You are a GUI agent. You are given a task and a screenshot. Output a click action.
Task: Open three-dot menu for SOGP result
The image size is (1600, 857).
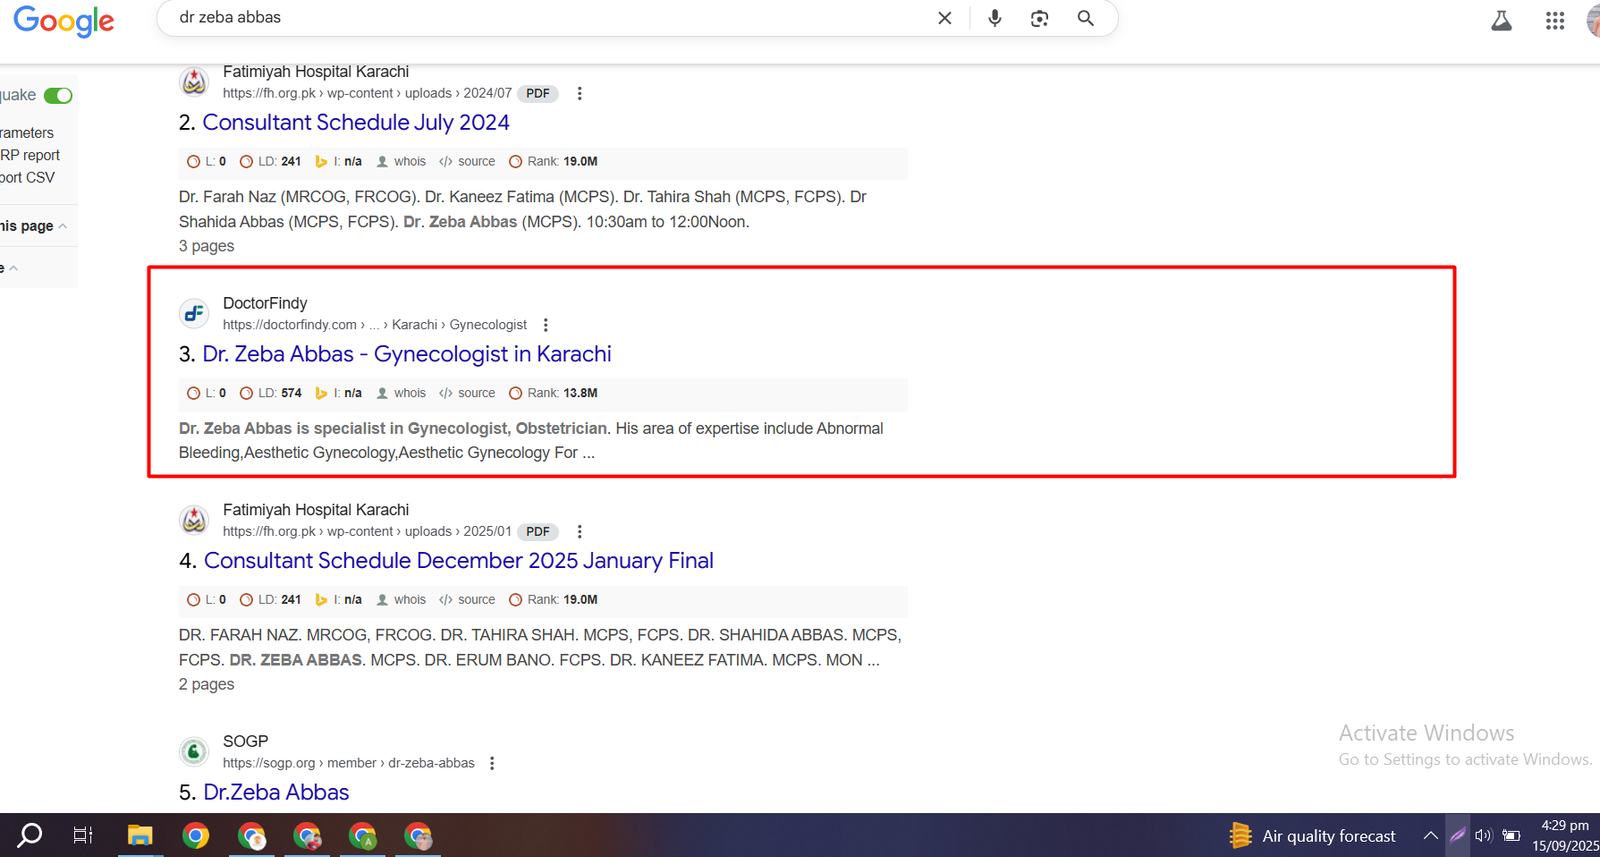pos(492,763)
